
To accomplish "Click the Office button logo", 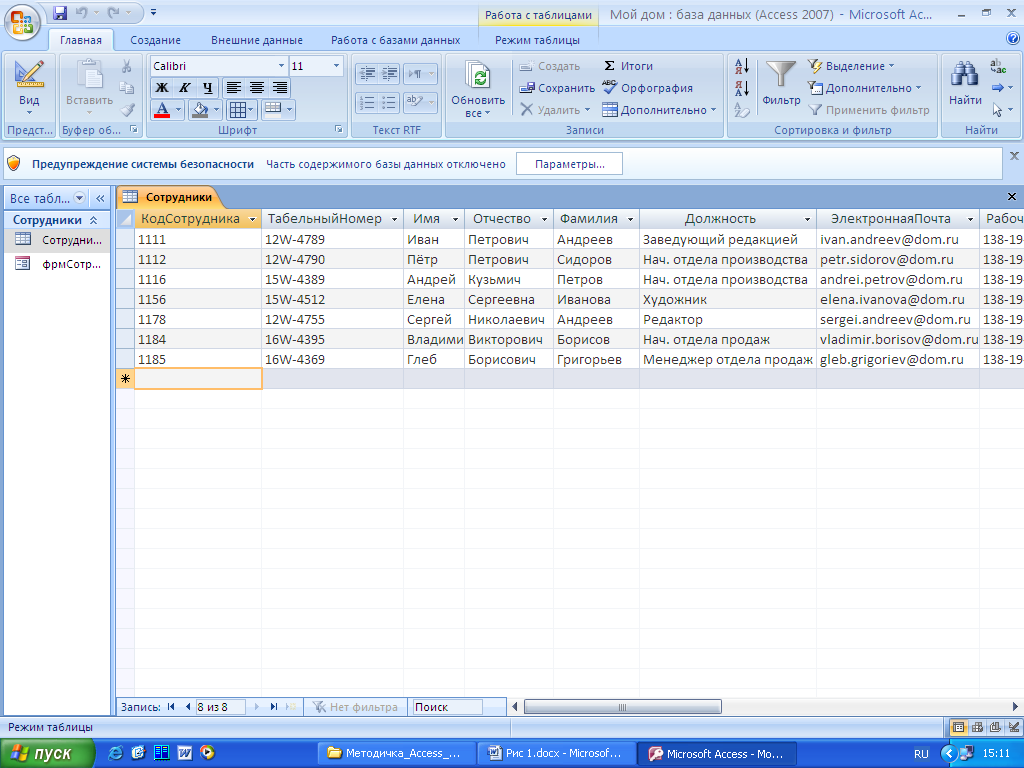I will 22,22.
